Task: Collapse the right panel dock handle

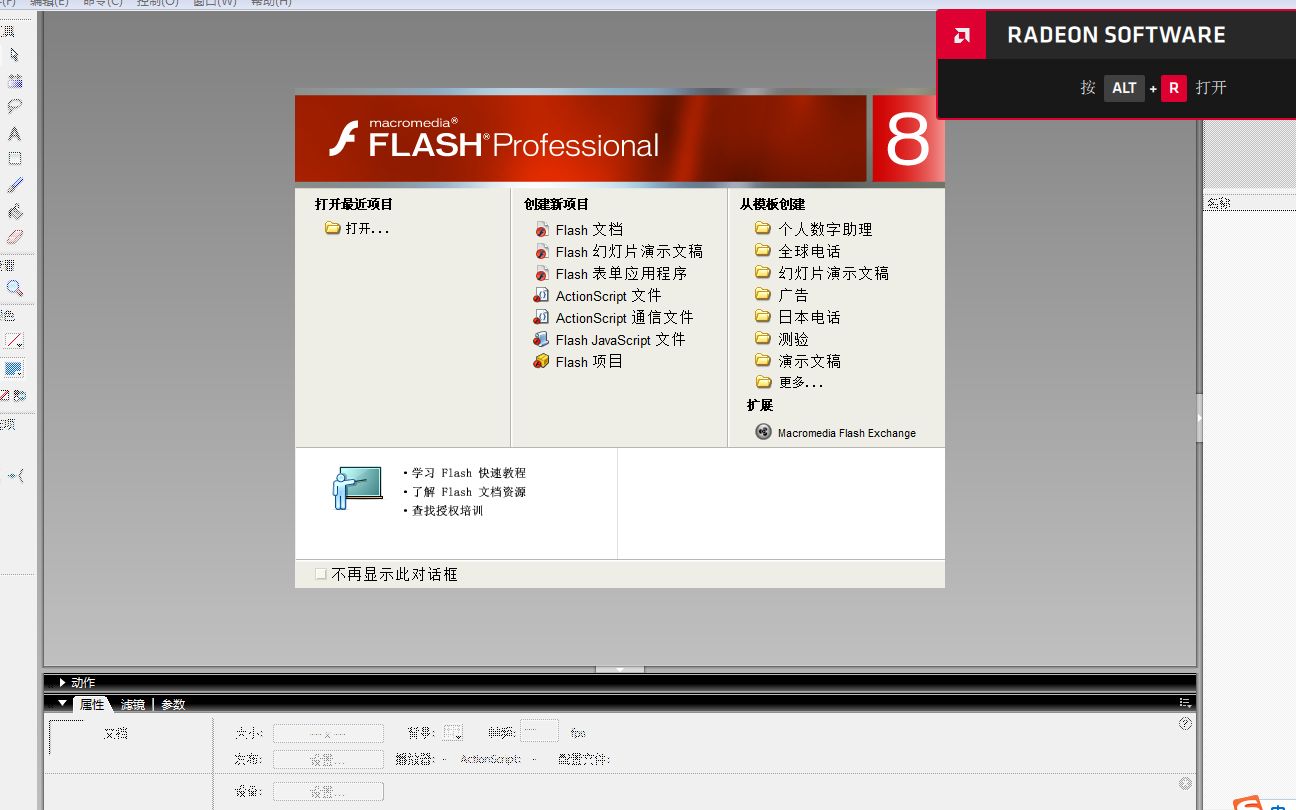Action: (1199, 420)
